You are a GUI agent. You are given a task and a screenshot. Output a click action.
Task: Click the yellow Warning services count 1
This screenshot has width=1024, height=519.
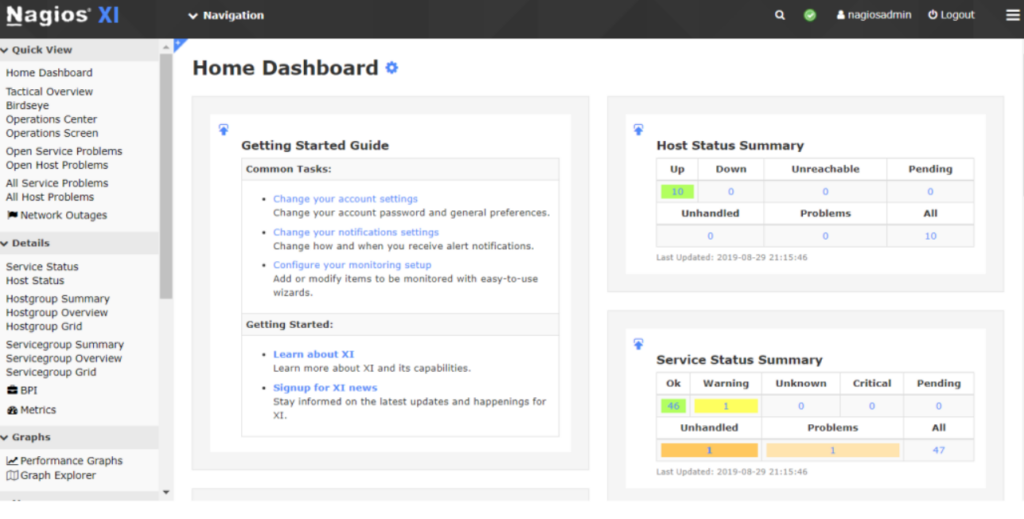(x=726, y=406)
